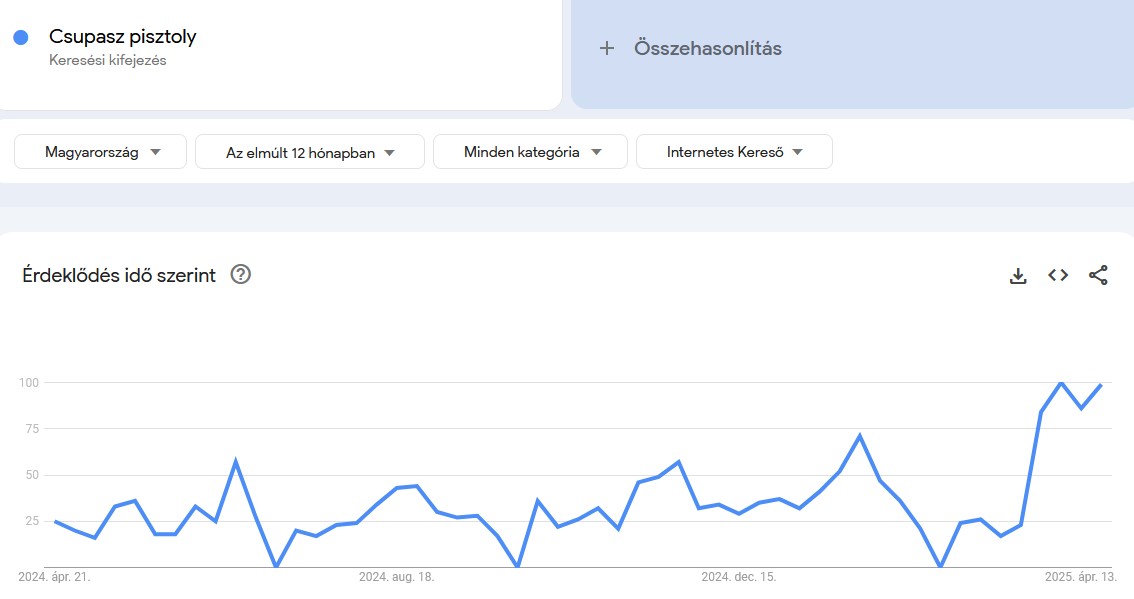The width and height of the screenshot is (1134, 599).
Task: Open help for Érdeklődés idő szerint
Action: point(240,275)
